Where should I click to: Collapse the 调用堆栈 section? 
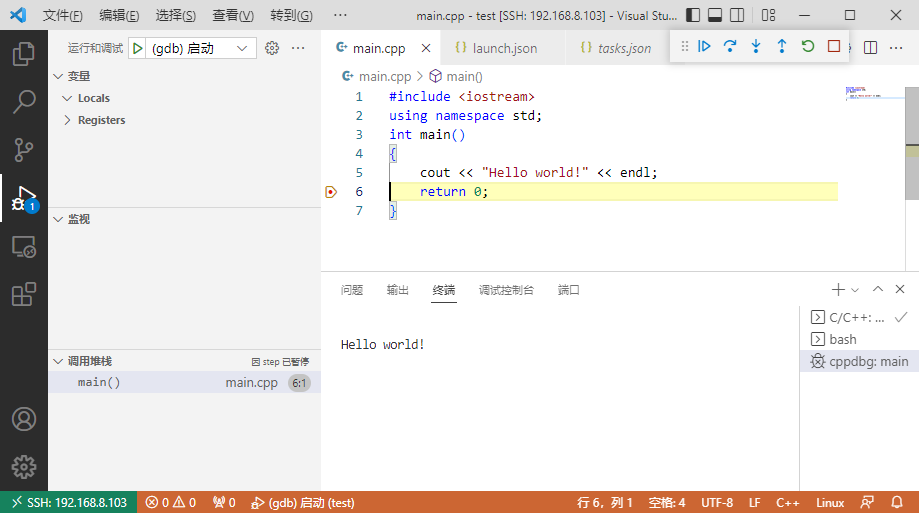click(x=58, y=361)
